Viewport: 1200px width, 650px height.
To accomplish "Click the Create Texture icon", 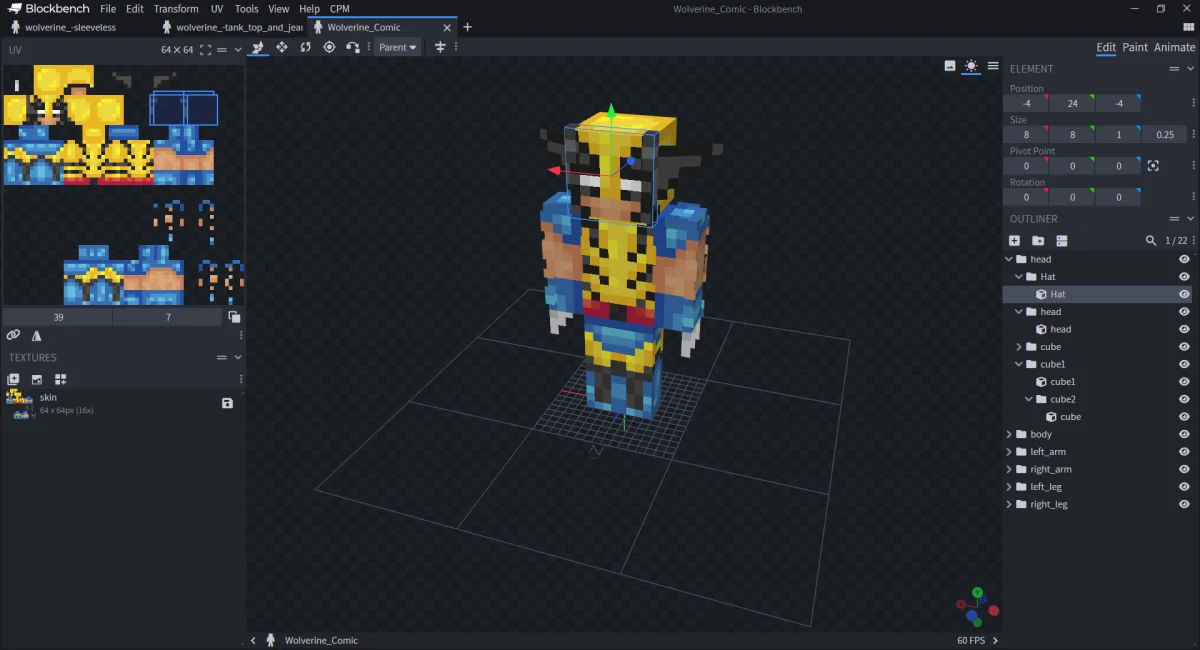I will point(37,379).
